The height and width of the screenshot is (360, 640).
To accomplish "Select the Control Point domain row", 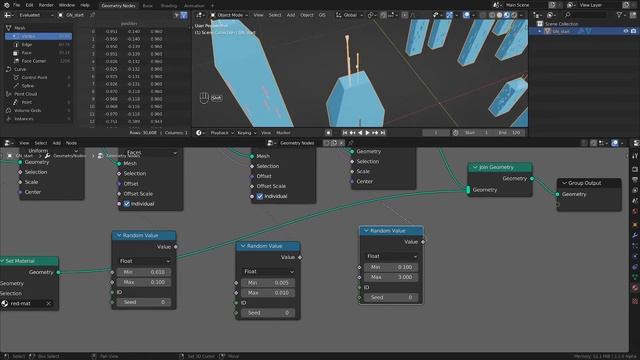I will [39, 77].
